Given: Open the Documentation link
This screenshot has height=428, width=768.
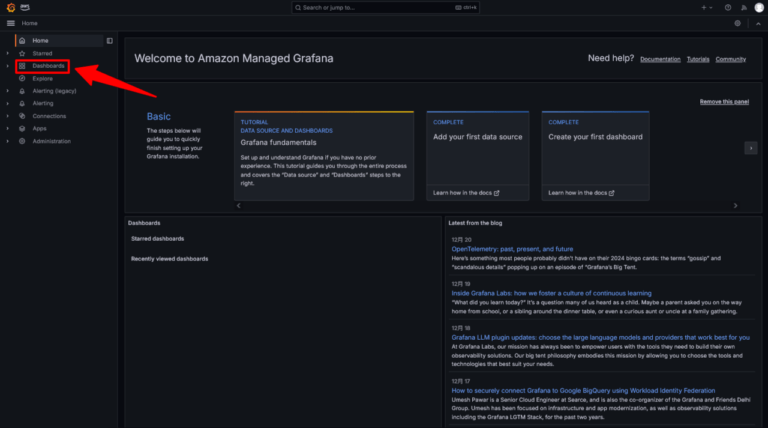Looking at the screenshot, I should click(660, 59).
